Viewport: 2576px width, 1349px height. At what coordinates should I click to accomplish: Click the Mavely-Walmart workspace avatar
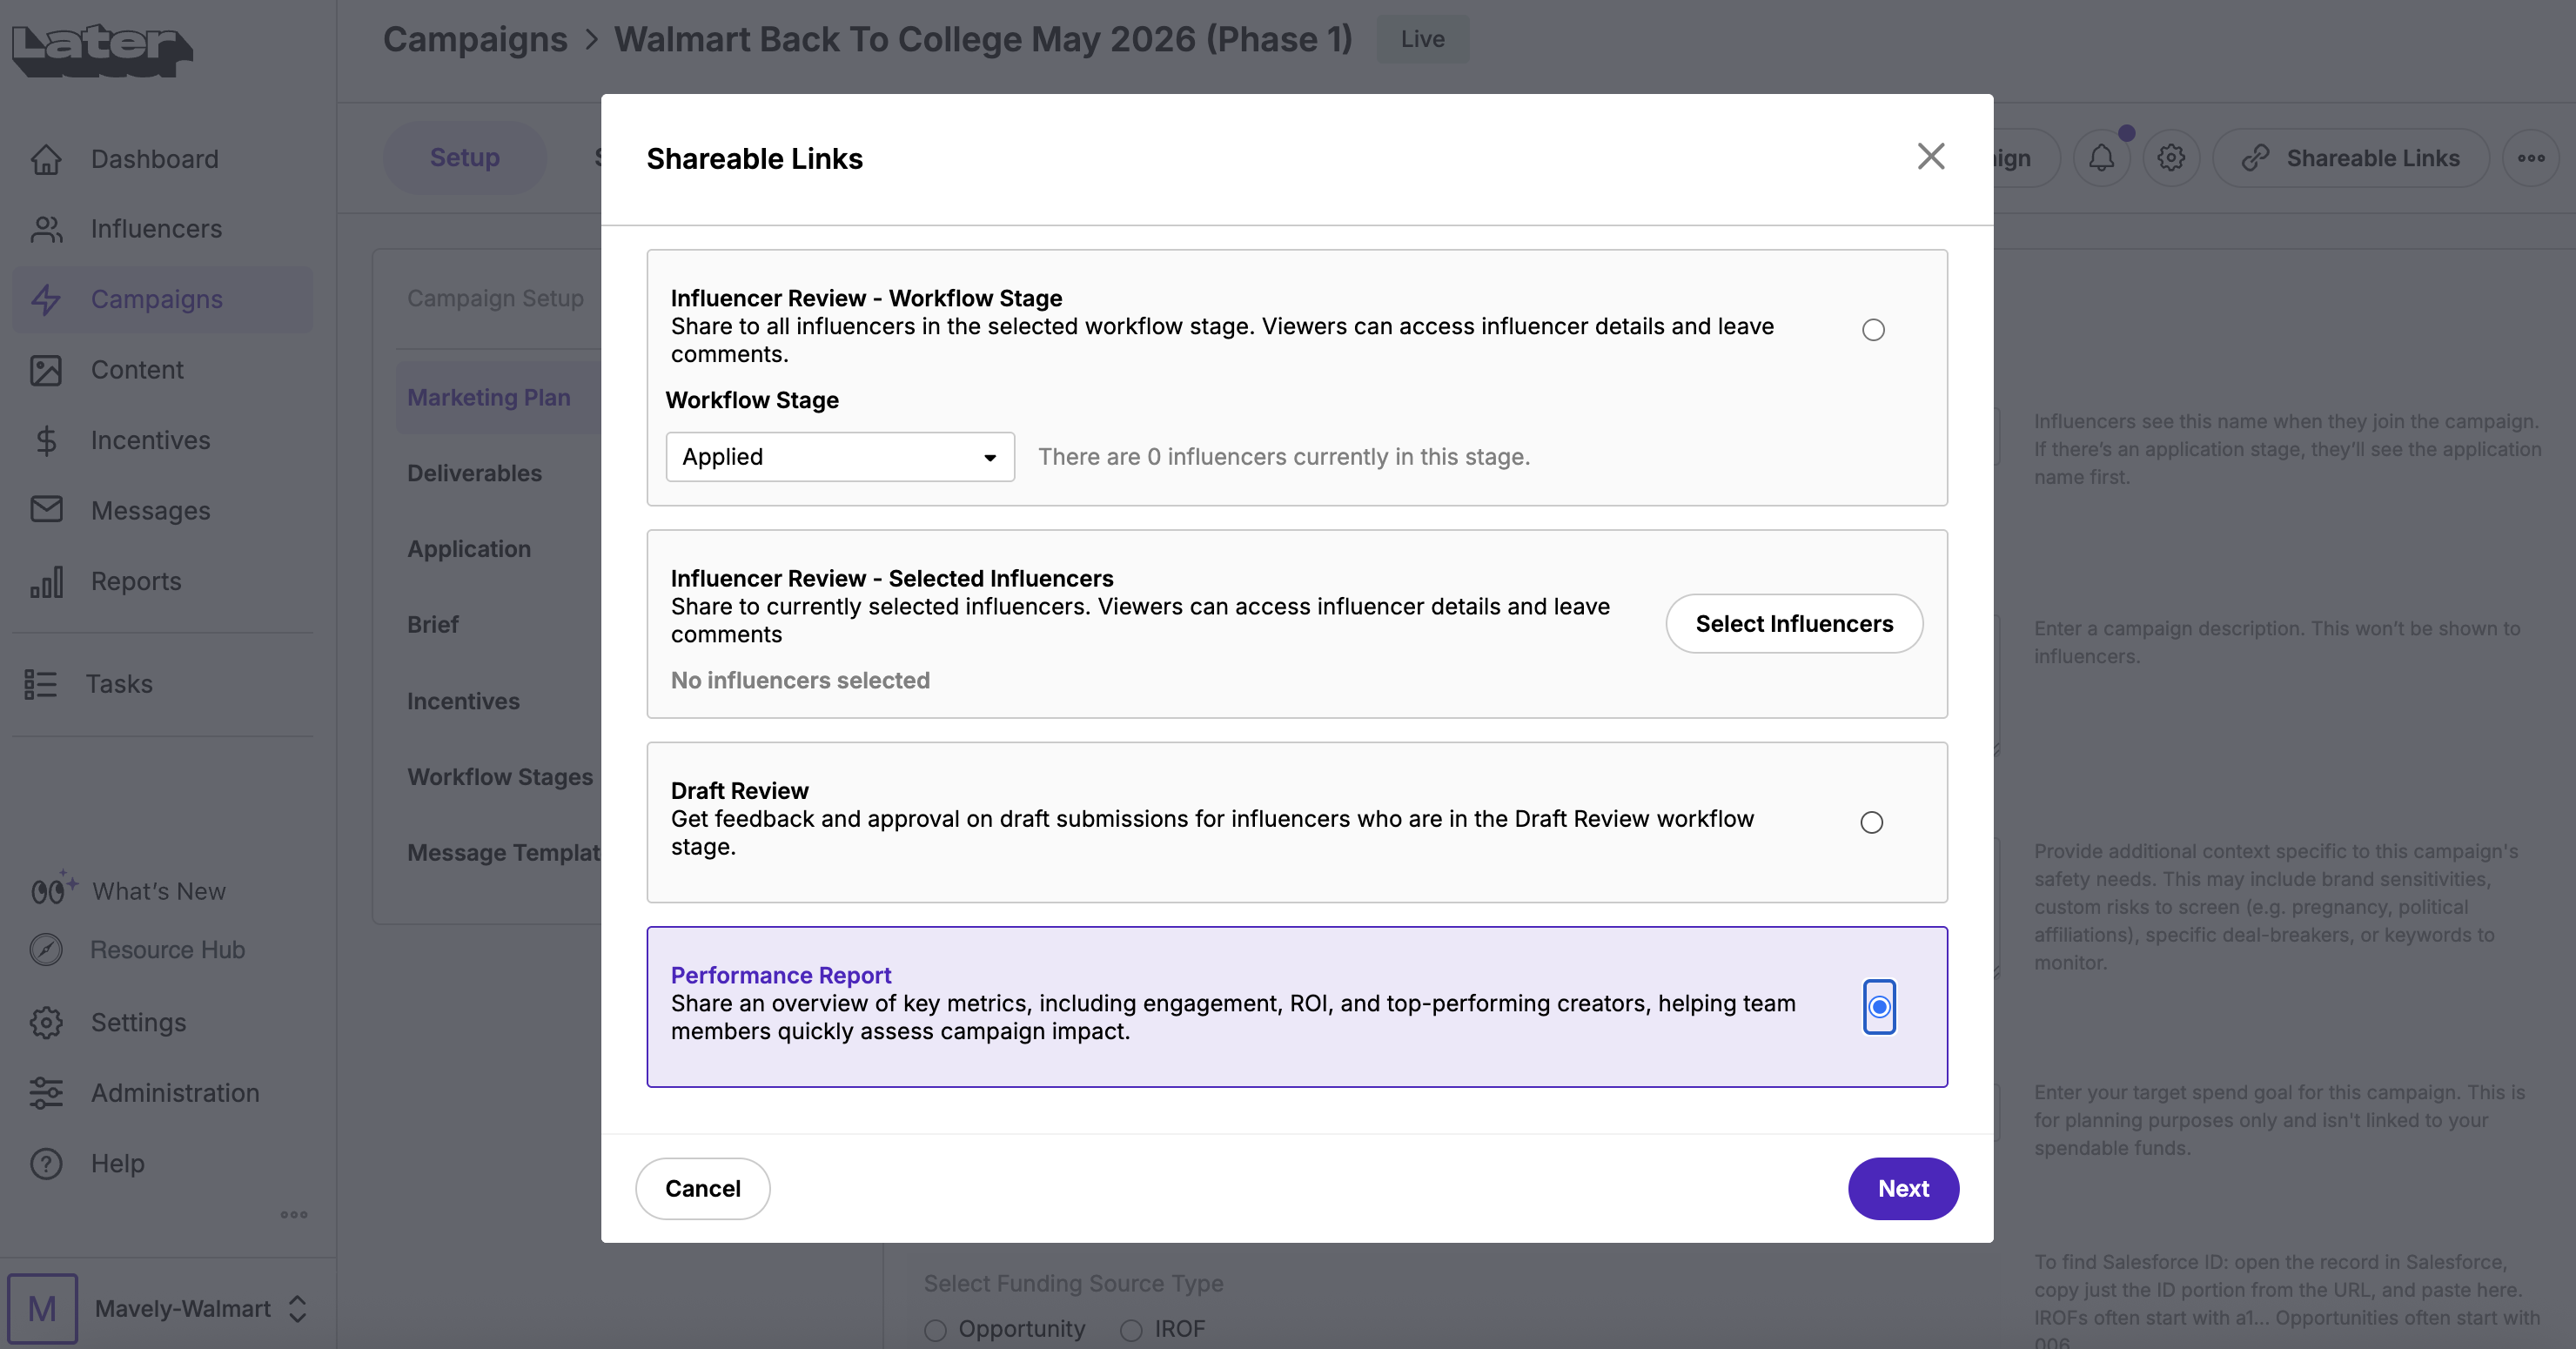tap(42, 1308)
